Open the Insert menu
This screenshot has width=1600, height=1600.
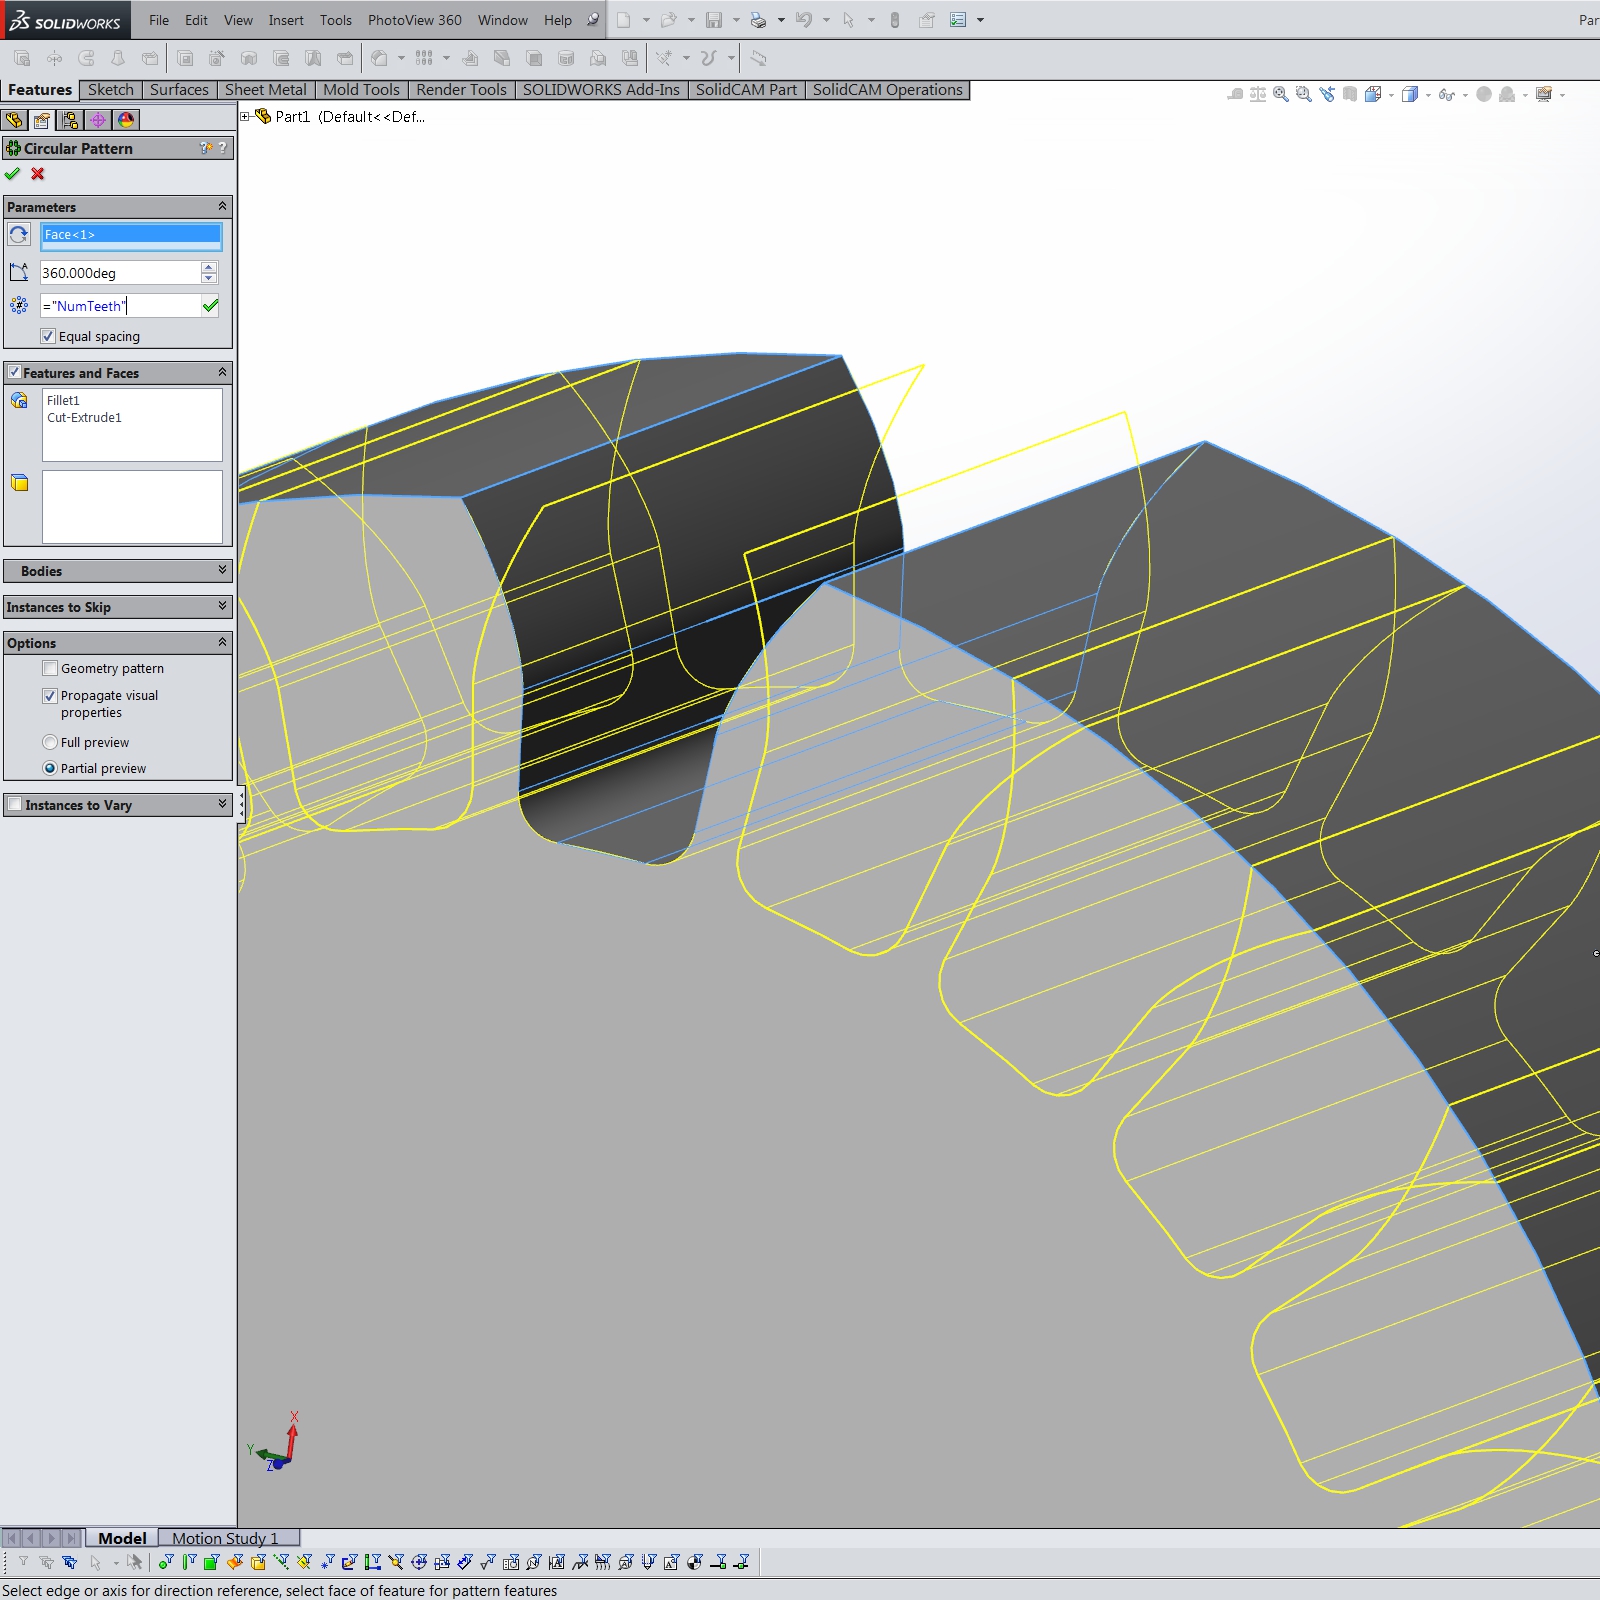[x=286, y=20]
